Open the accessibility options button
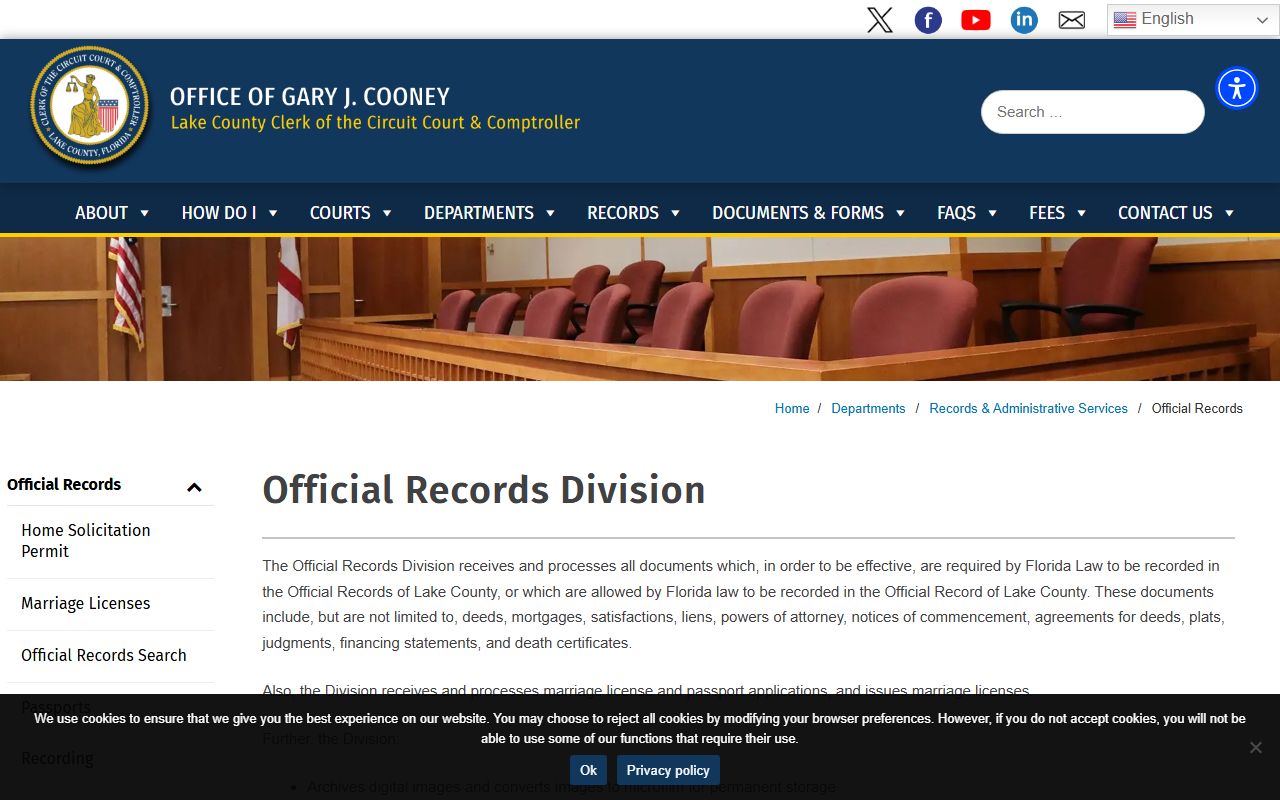This screenshot has width=1280, height=800. pyautogui.click(x=1237, y=88)
